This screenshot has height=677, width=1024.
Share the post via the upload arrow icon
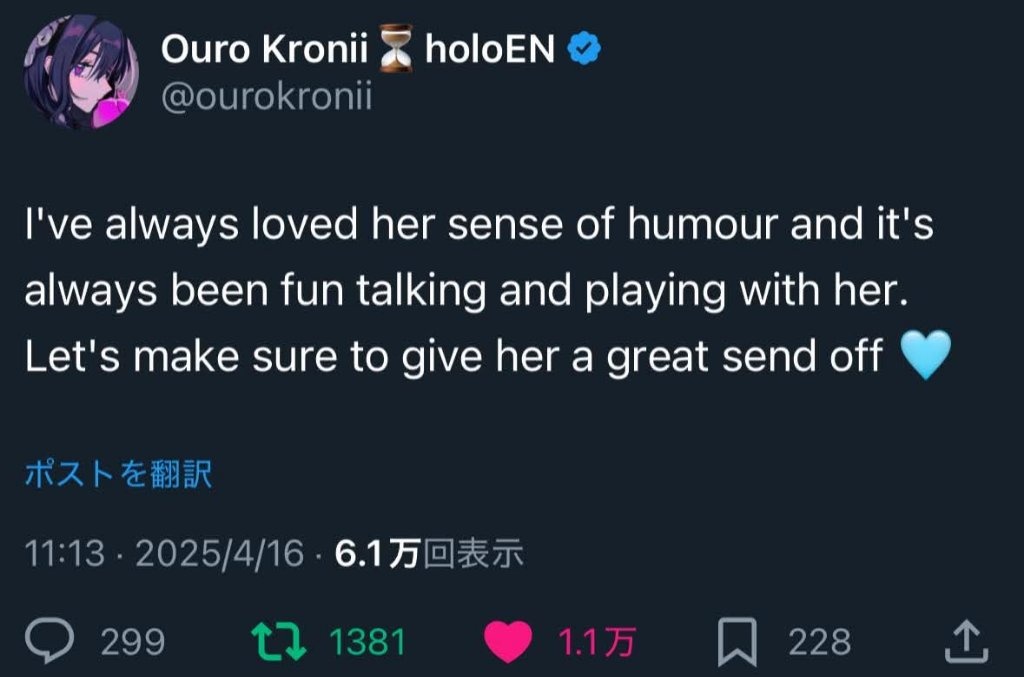(967, 642)
